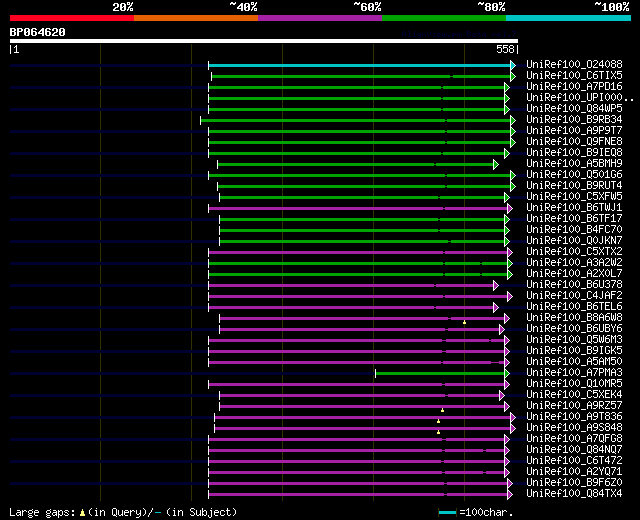Click the UniRef100_B9F6Z0 label
Screen dimensions: 640x520
point(574,483)
